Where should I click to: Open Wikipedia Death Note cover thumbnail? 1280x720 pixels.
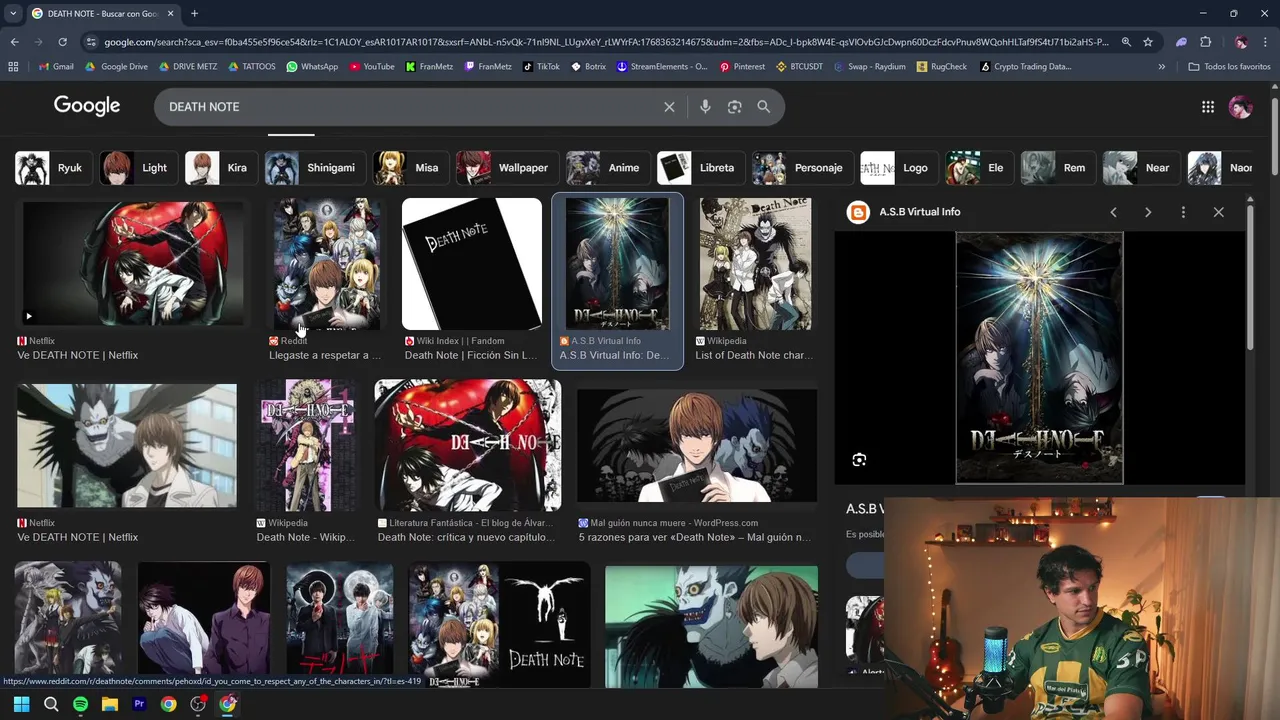pos(306,445)
